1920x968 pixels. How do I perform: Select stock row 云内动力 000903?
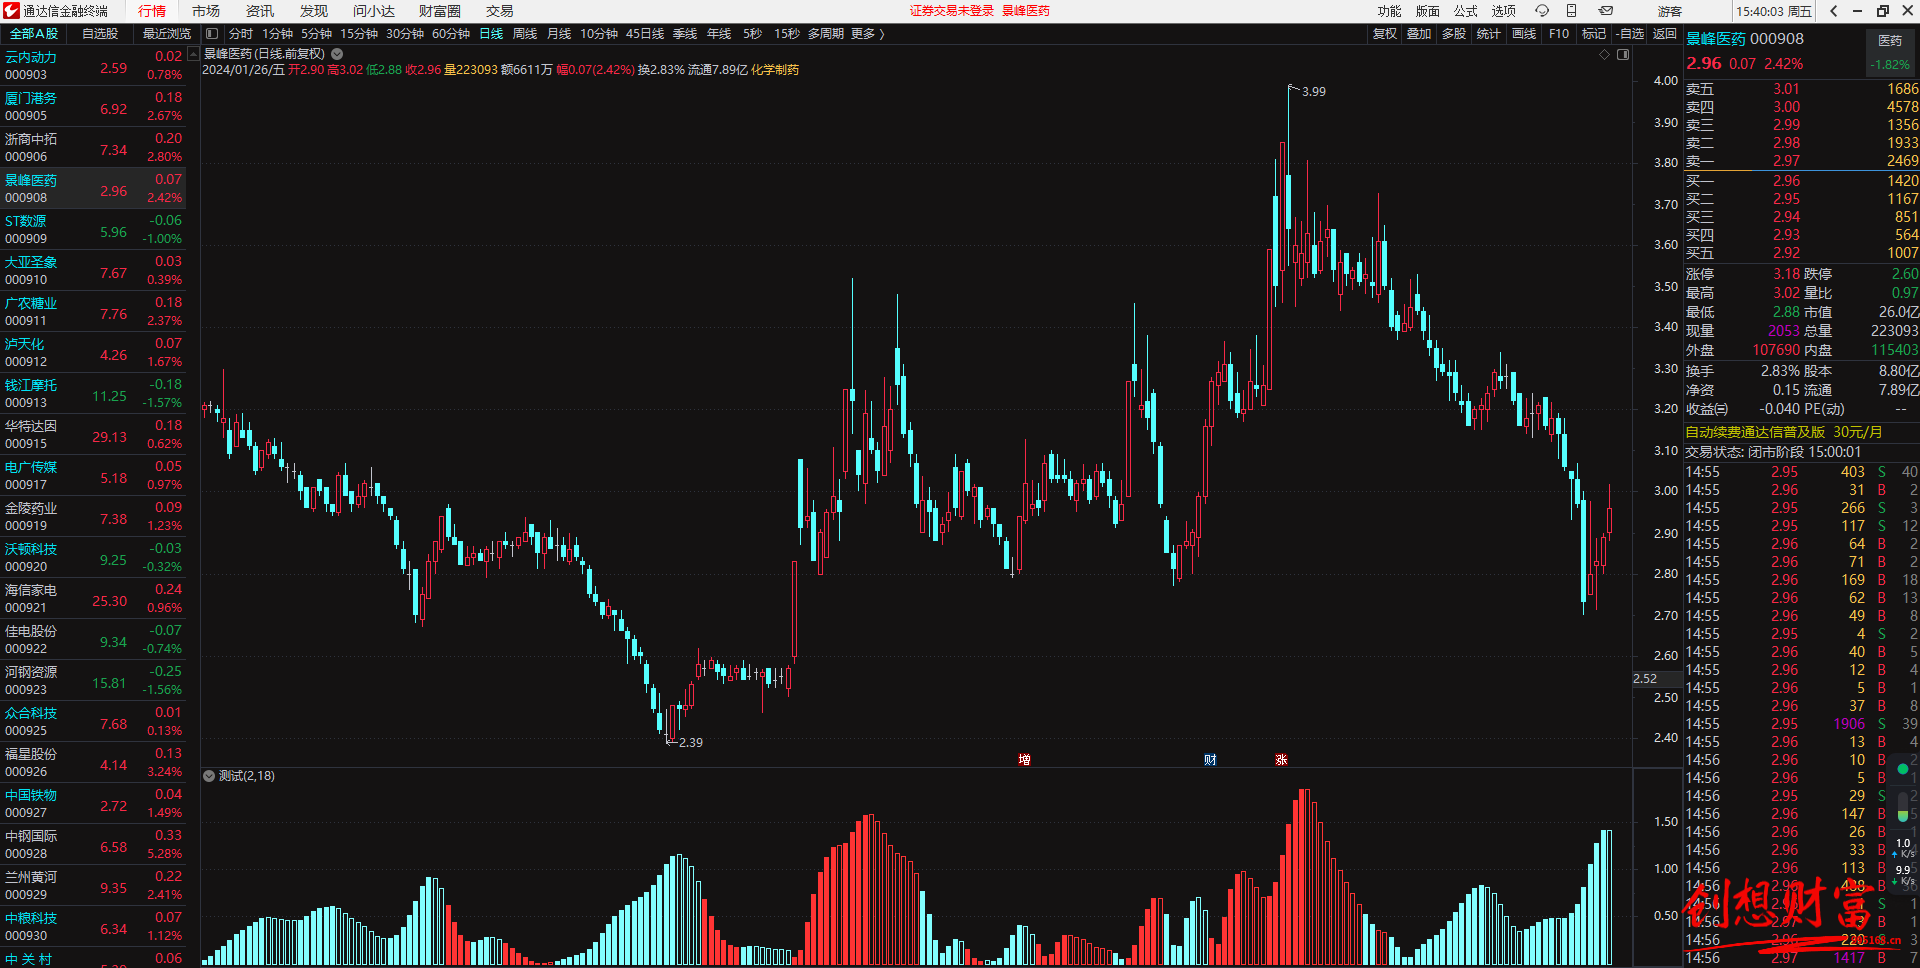coord(93,66)
